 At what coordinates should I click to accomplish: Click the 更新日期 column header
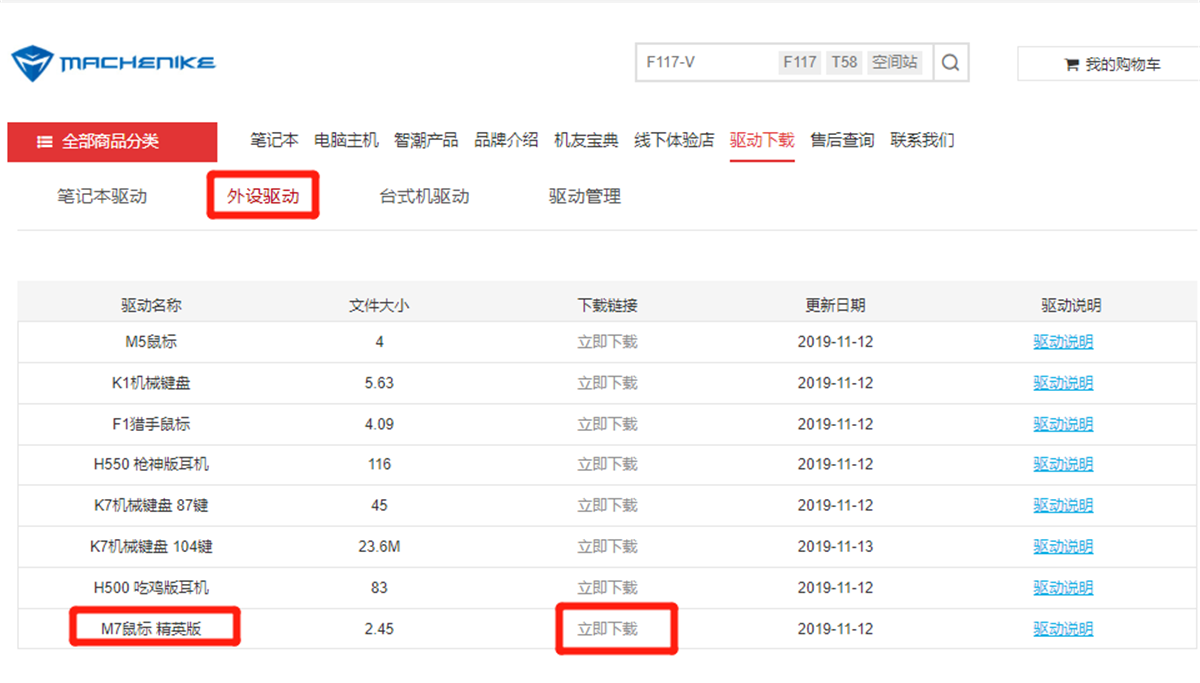pyautogui.click(x=835, y=305)
